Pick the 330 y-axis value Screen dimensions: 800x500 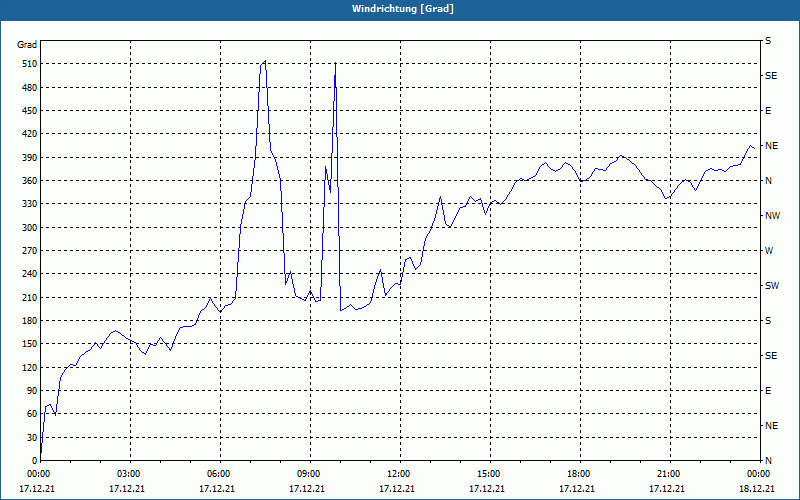click(30, 204)
